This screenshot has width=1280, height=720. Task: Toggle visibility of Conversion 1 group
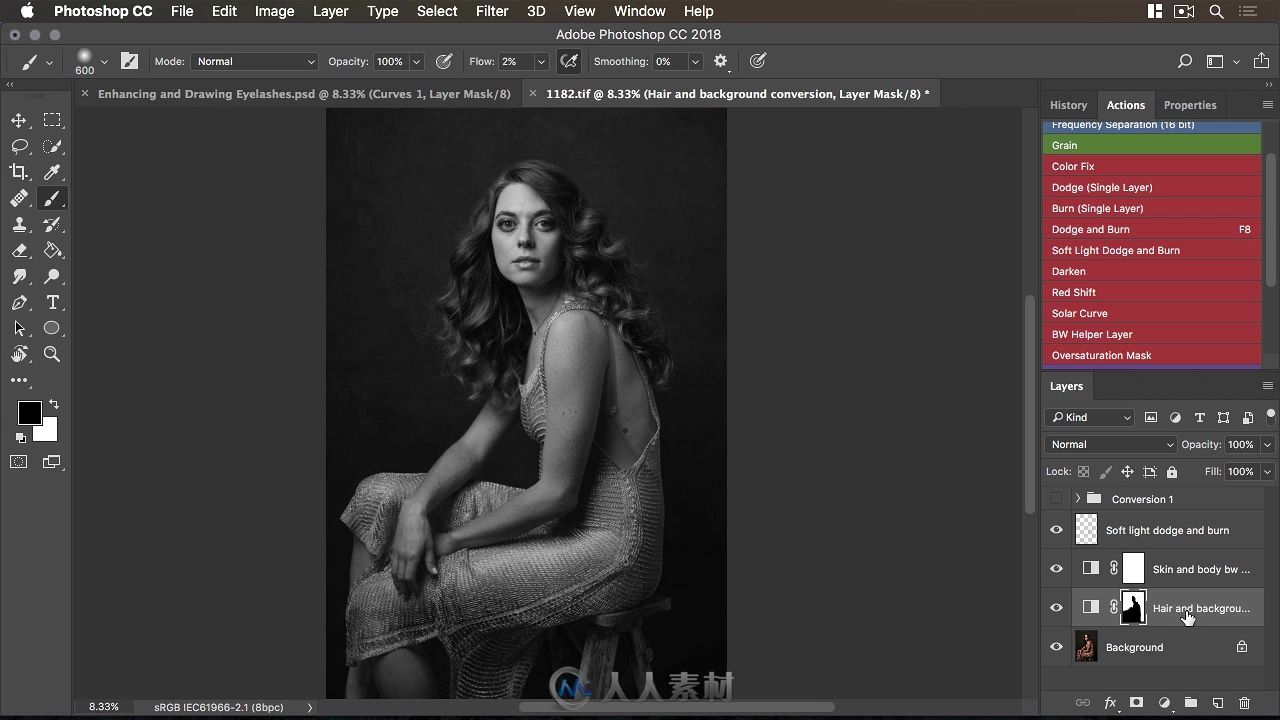pos(1056,498)
